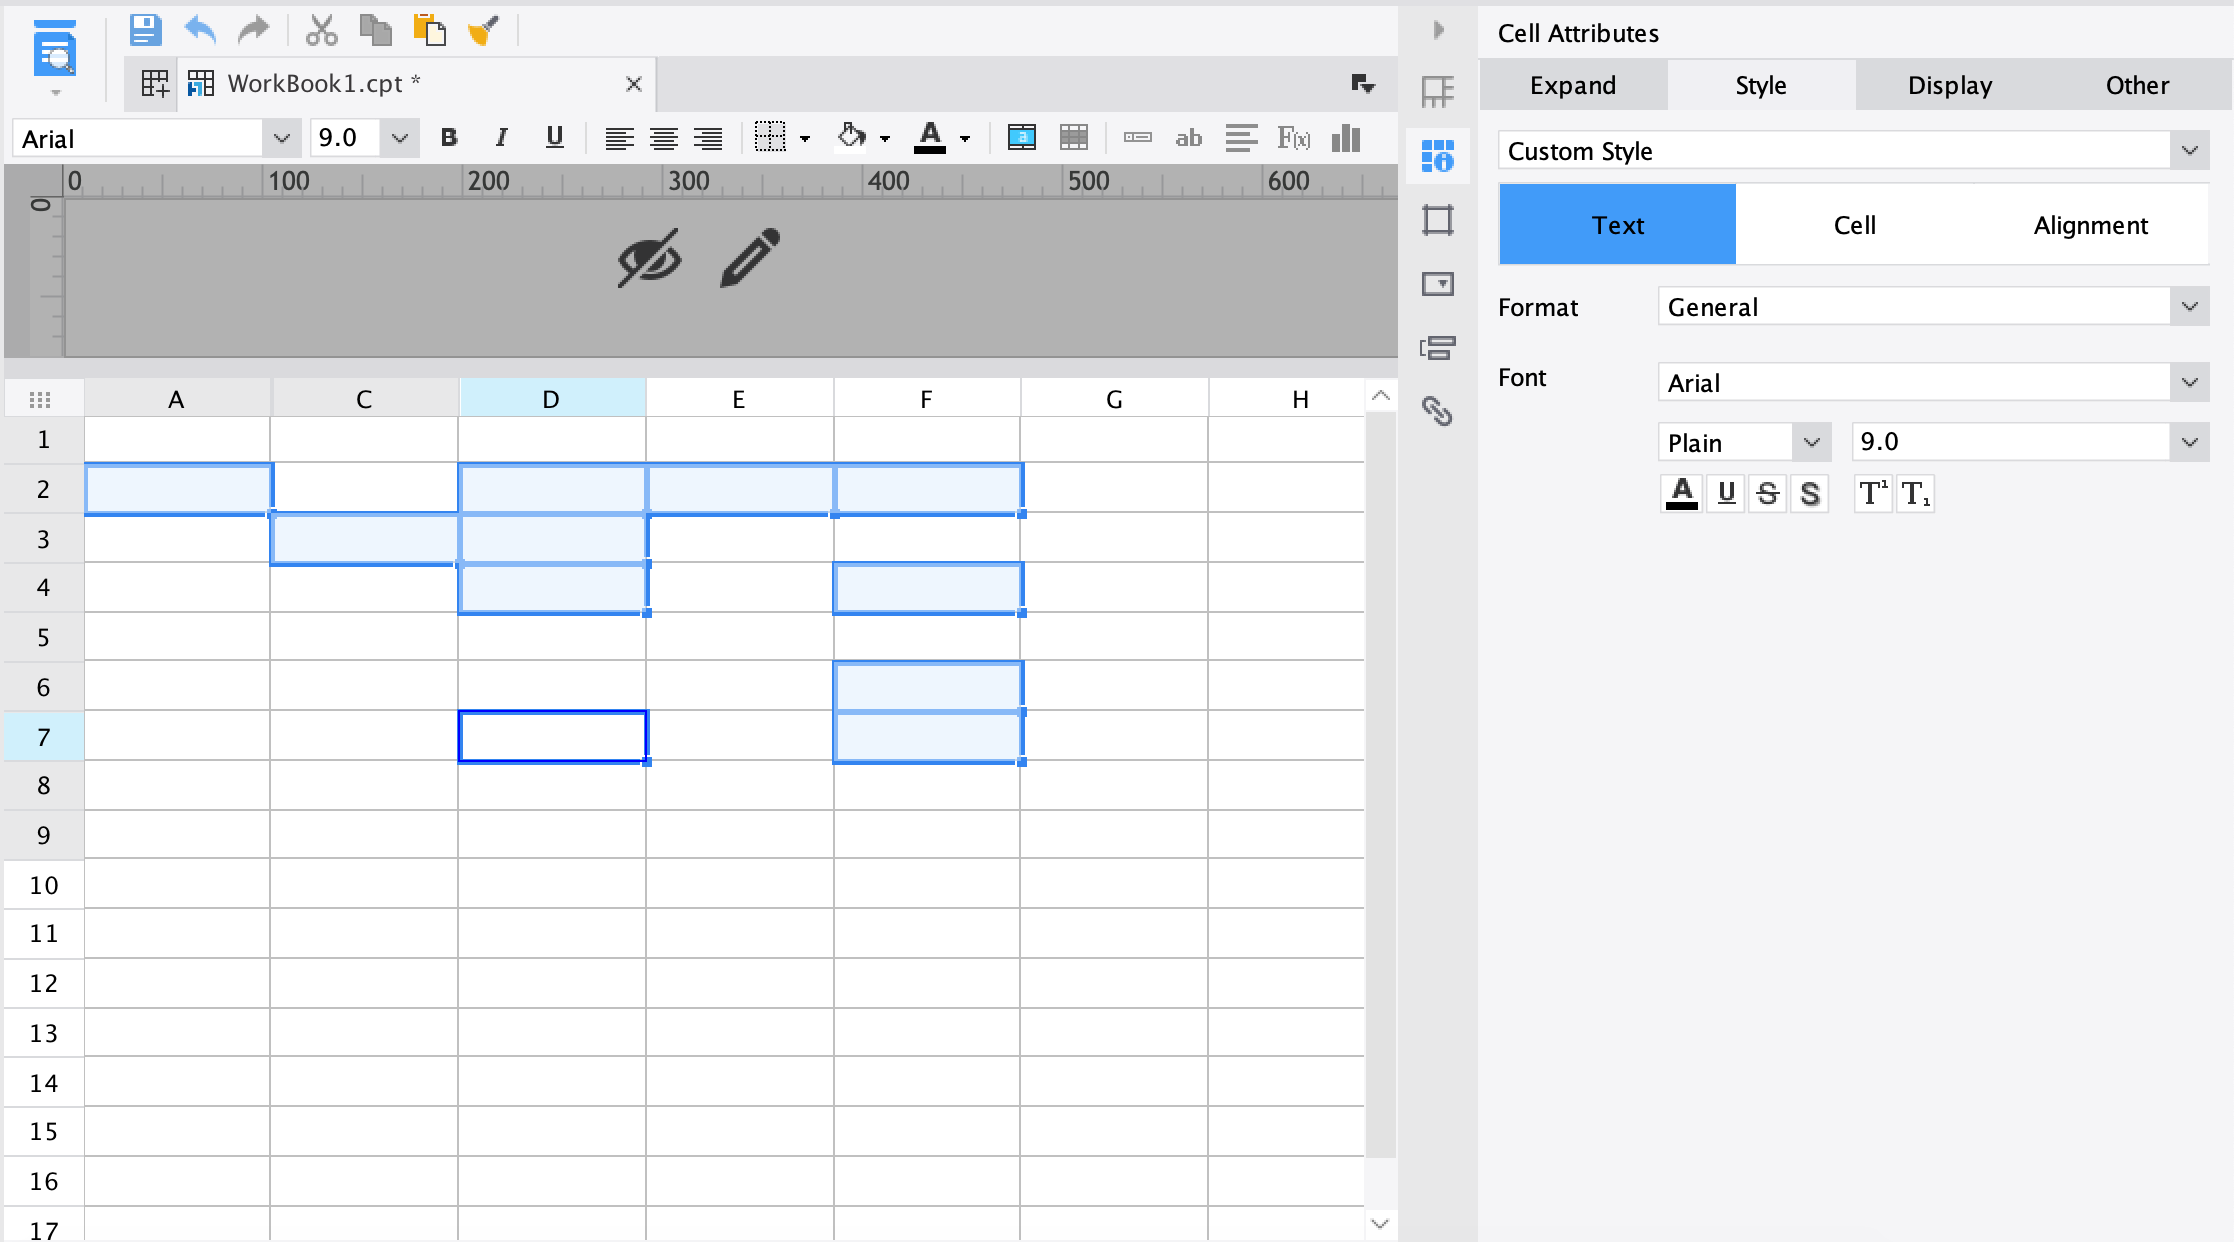The image size is (2234, 1242).
Task: Toggle subscript T button
Action: coord(1916,493)
